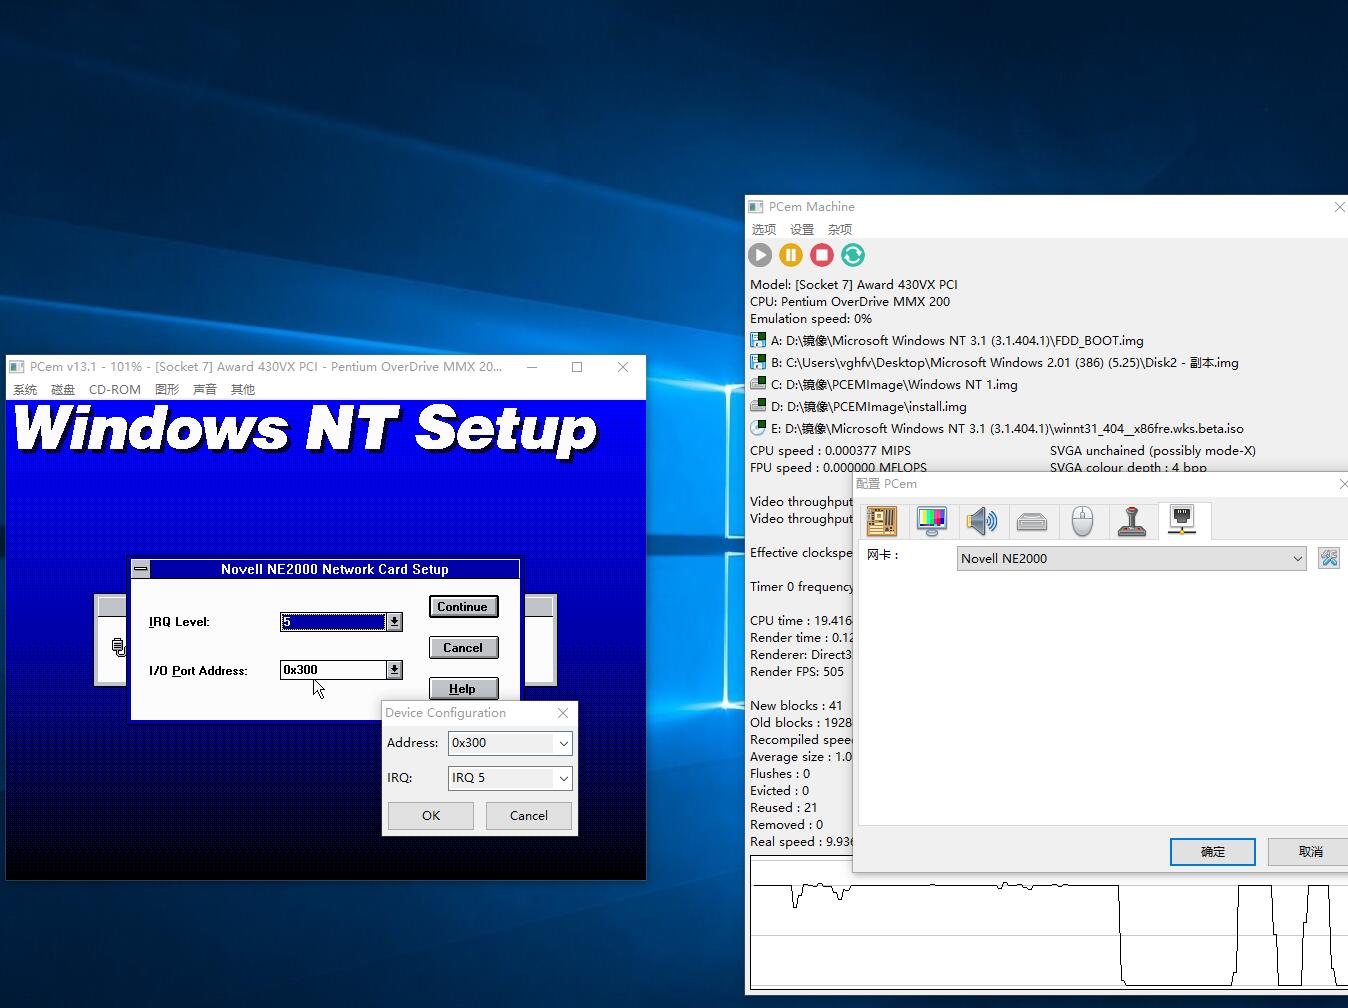Image resolution: width=1348 pixels, height=1008 pixels.
Task: Click the IRQ Level value field
Action: (333, 622)
